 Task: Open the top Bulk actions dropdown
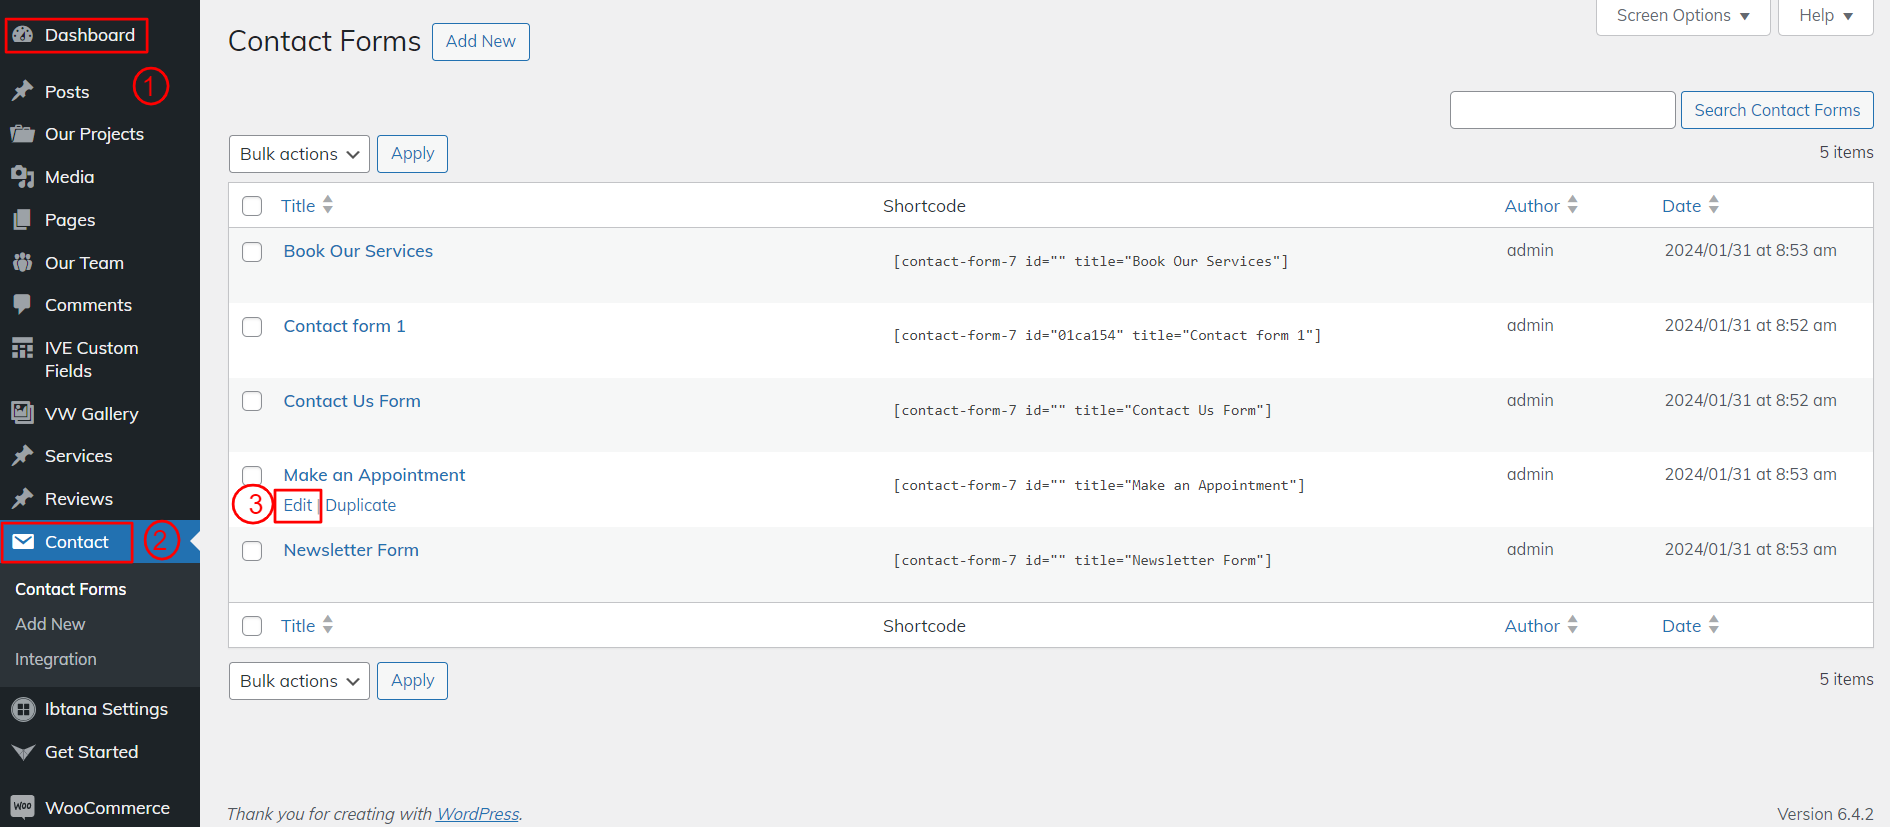coord(299,154)
